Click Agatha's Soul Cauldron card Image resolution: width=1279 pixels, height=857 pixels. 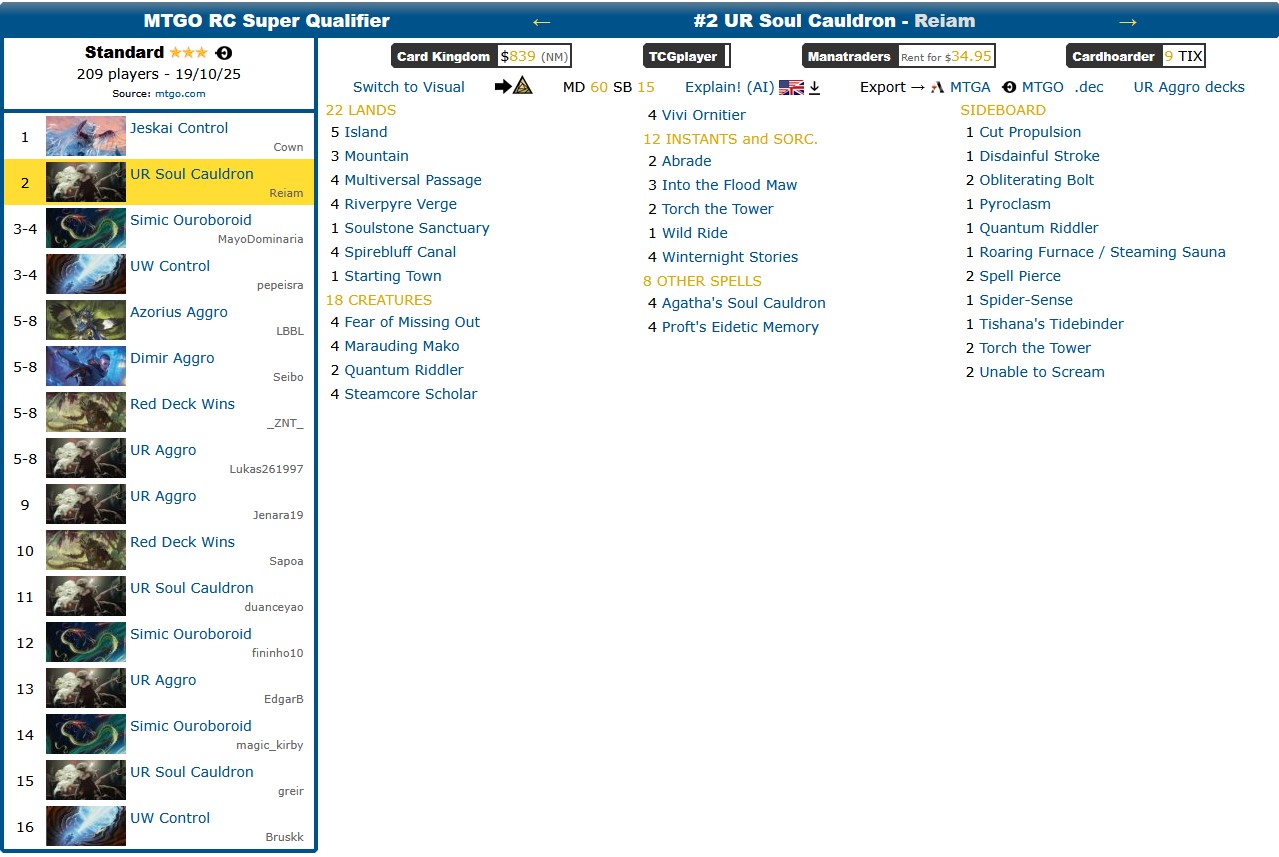pyautogui.click(x=744, y=303)
